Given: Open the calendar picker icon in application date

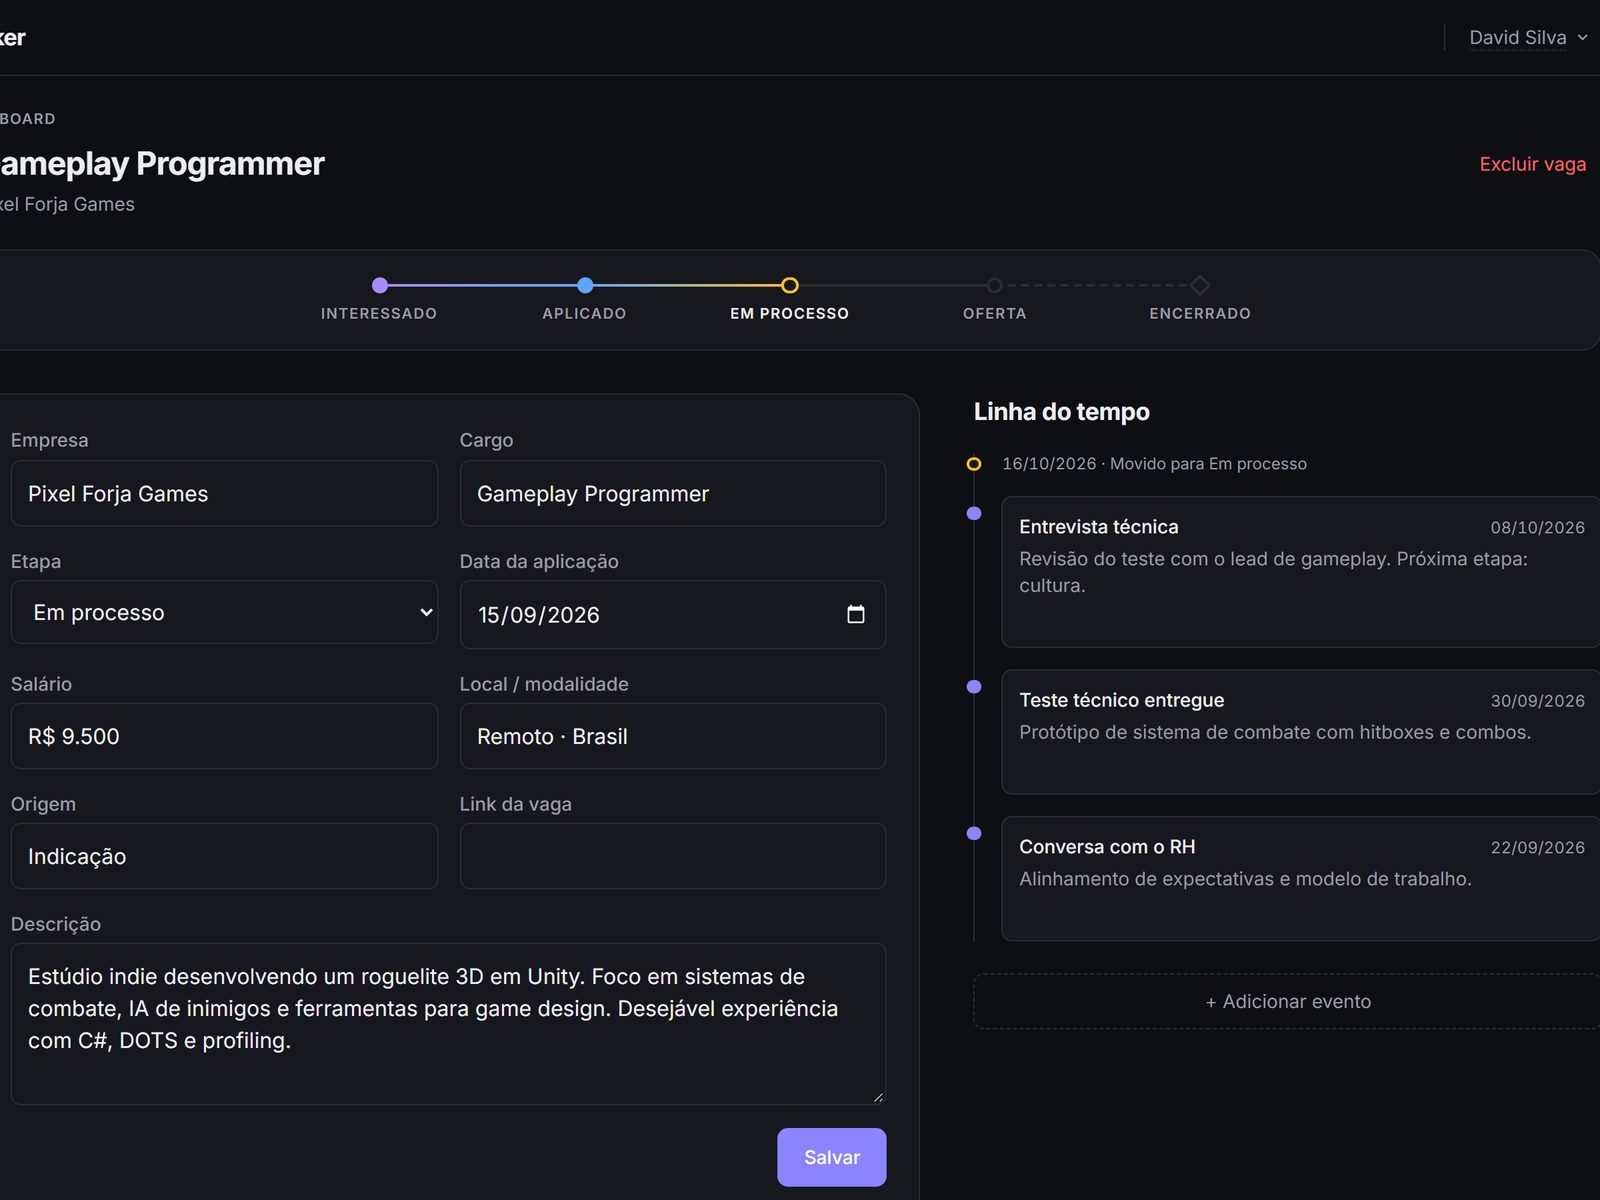Looking at the screenshot, I should click(x=855, y=614).
